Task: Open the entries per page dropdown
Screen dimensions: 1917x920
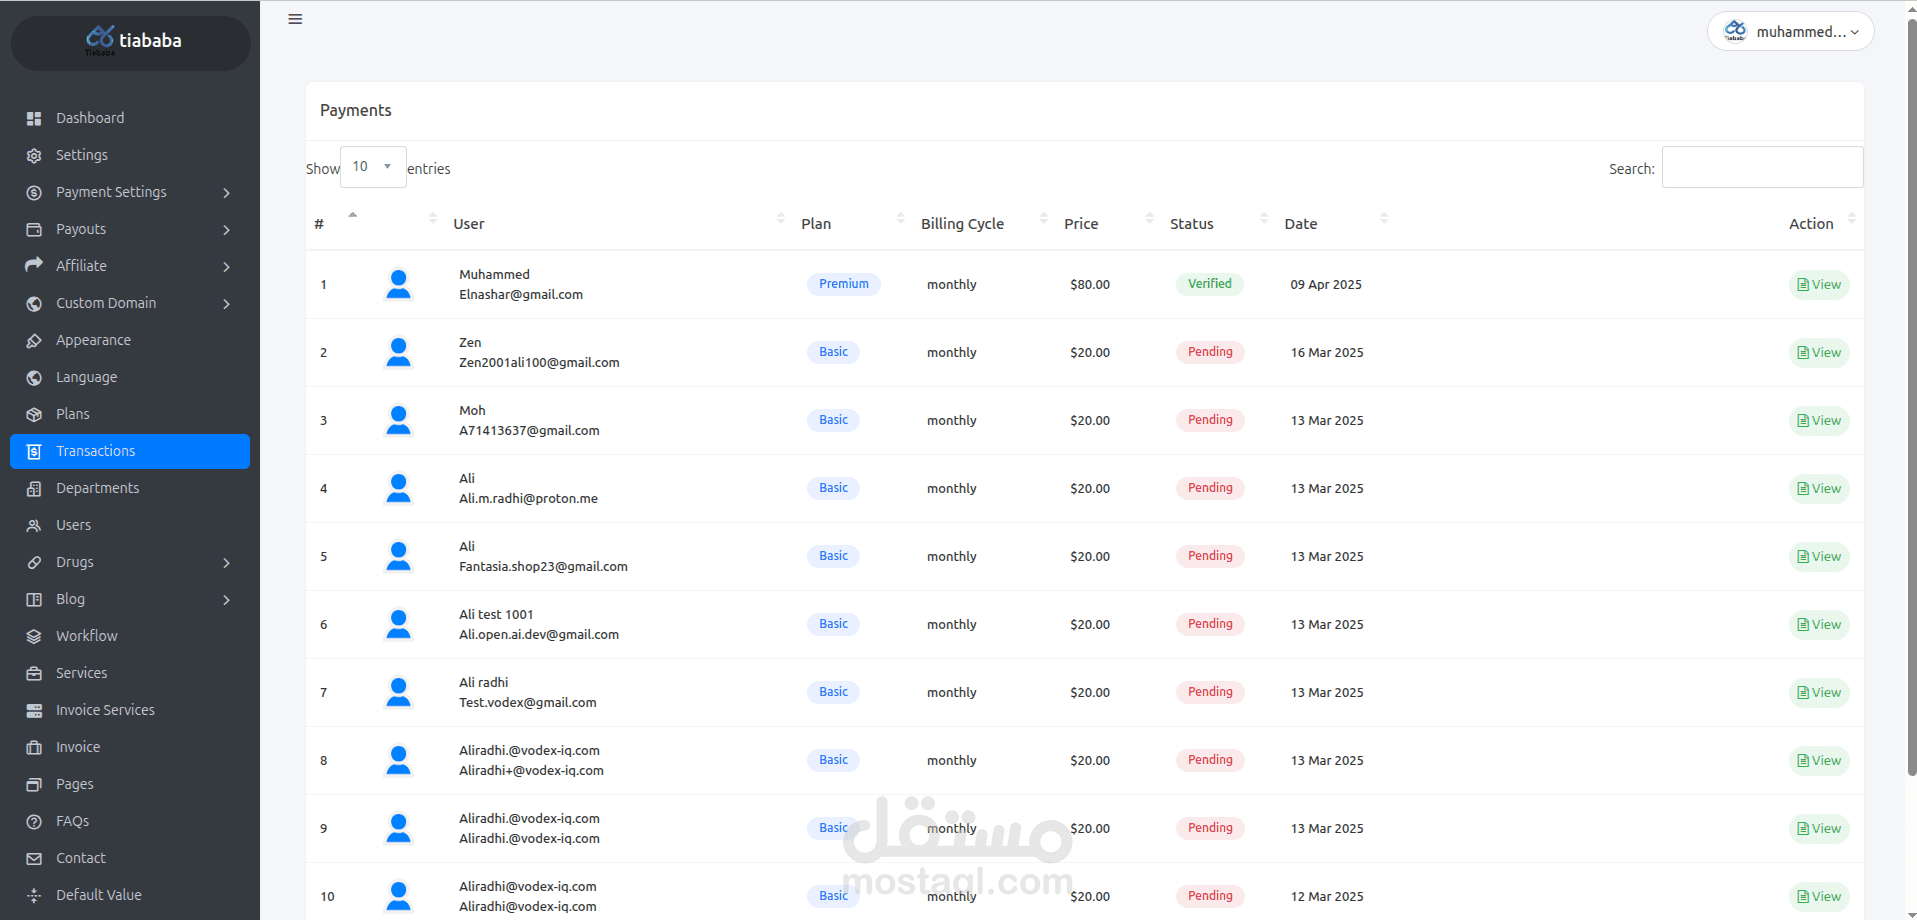Action: point(373,167)
